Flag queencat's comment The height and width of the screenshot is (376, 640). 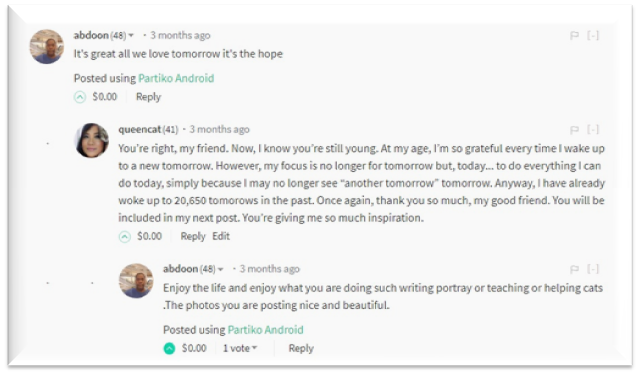[574, 130]
